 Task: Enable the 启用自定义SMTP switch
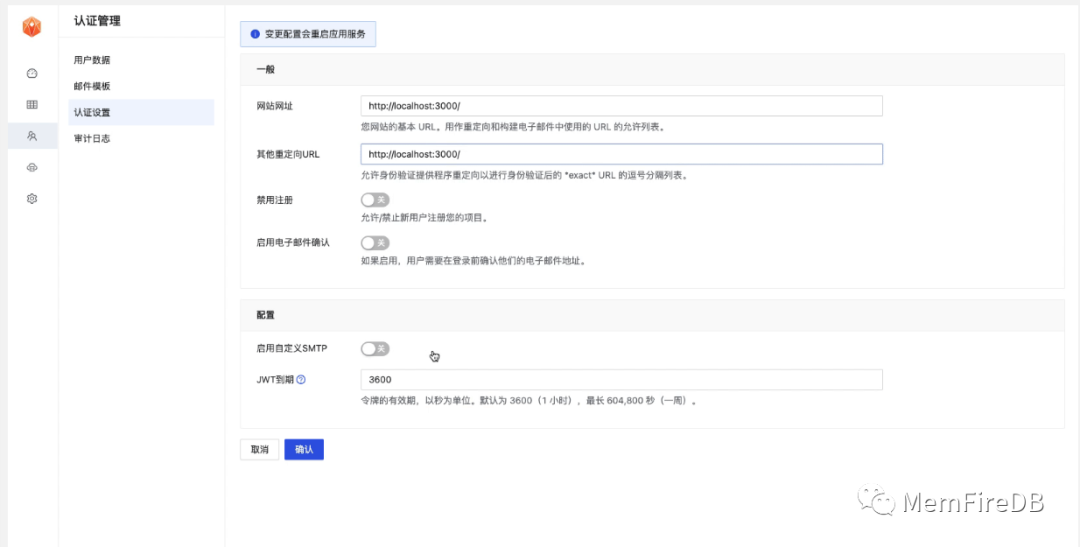coord(375,349)
